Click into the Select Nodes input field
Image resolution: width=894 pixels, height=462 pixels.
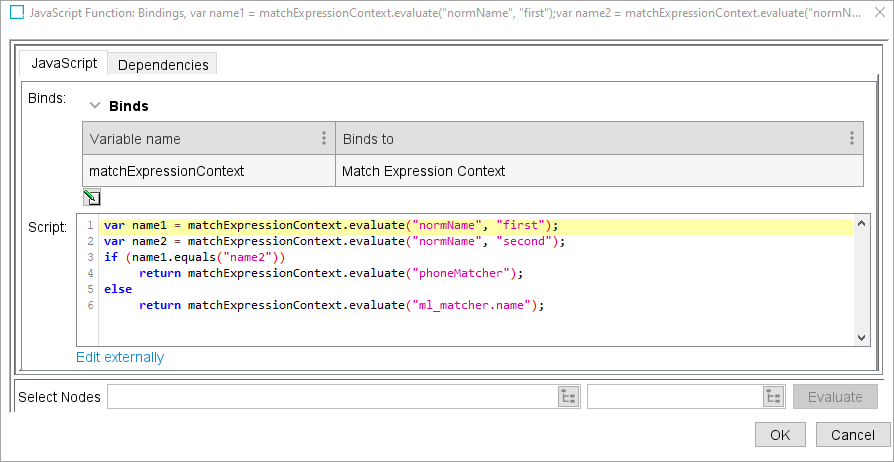click(332, 397)
